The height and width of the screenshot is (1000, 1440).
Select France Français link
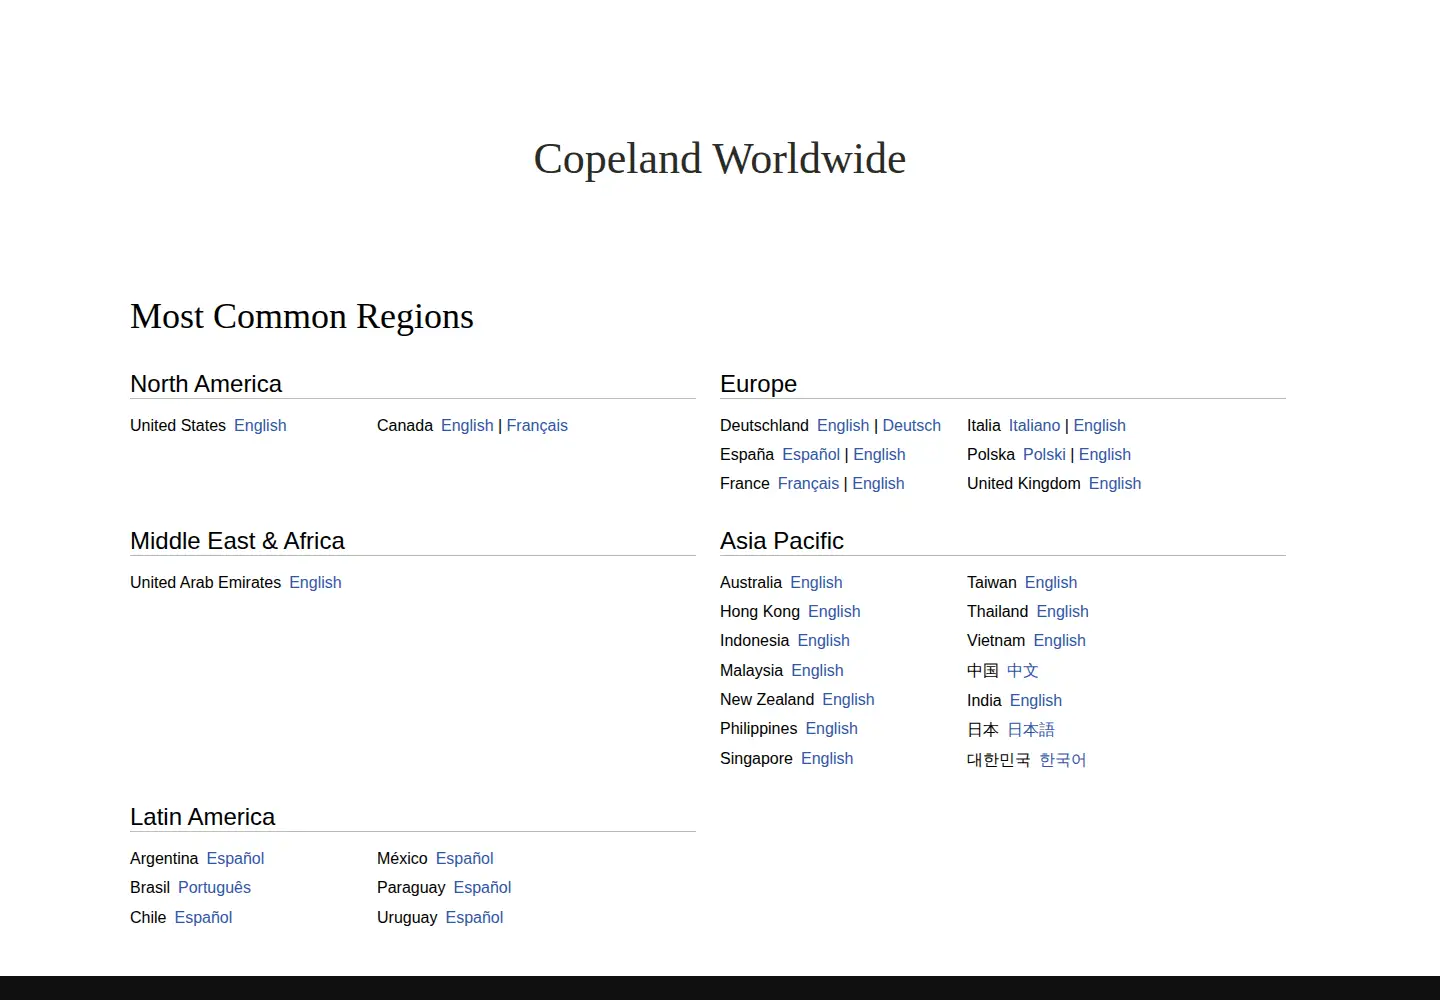[x=808, y=483]
